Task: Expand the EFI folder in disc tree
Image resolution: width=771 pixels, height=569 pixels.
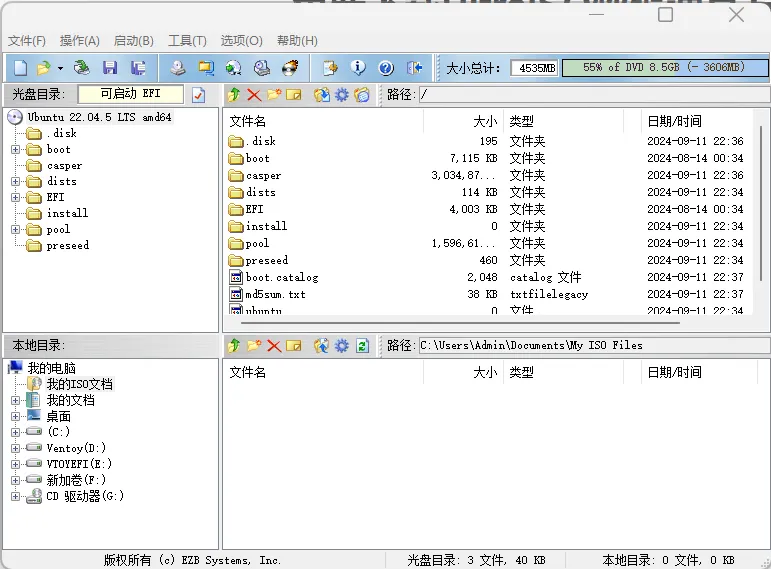Action: 15,198
